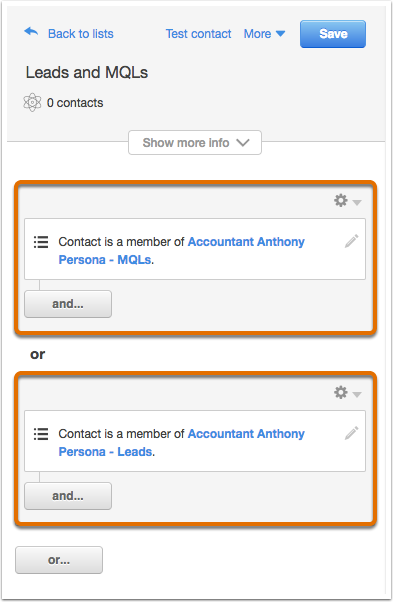
Task: Open Accountant Anthony Persona - MQLs list link
Action: [x=181, y=251]
